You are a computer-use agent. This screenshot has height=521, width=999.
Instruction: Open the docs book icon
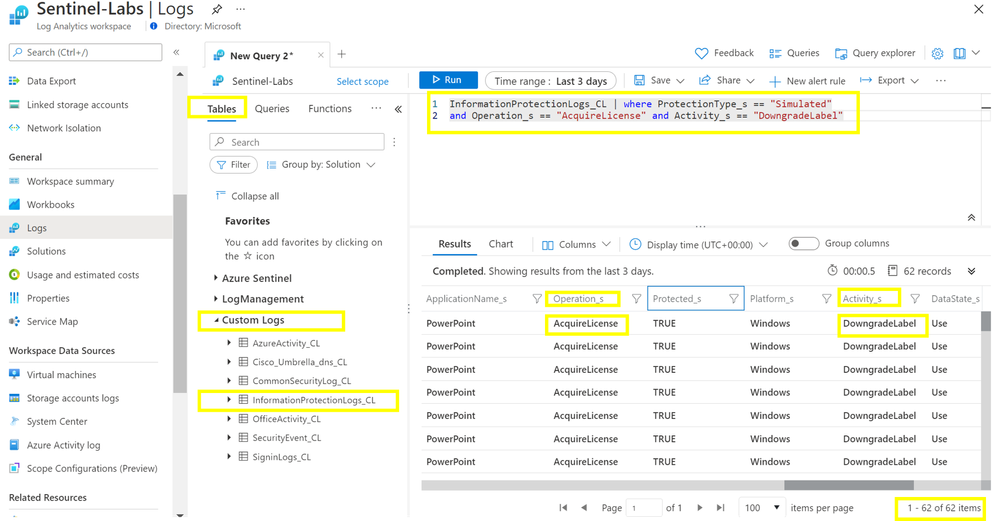pyautogui.click(x=959, y=54)
